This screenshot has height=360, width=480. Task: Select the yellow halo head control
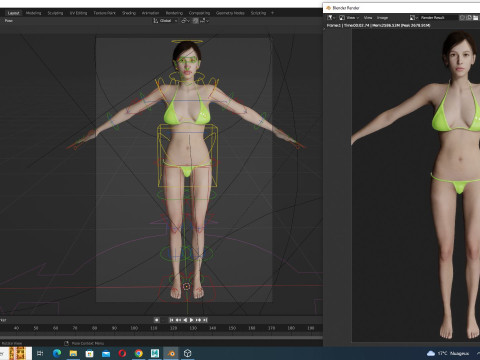click(187, 42)
